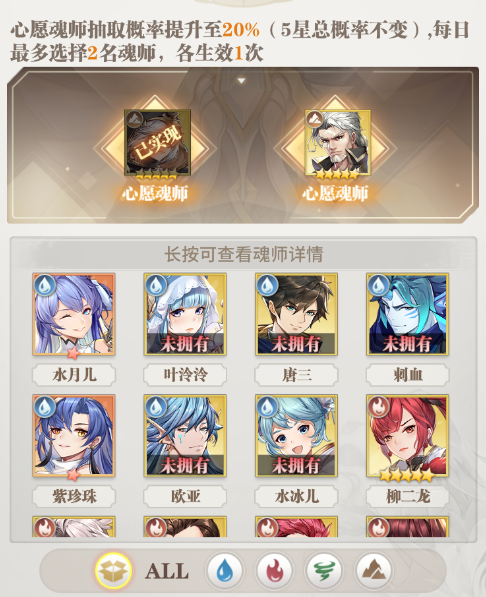Choose 刺血 character portrait
This screenshot has width=486, height=597.
(408, 315)
